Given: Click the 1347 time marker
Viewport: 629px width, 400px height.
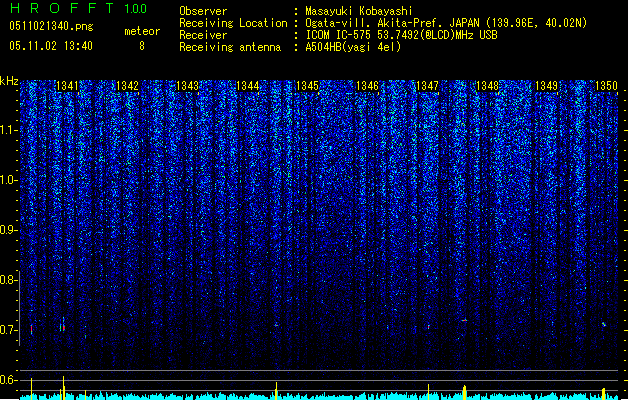Looking at the screenshot, I should pyautogui.click(x=428, y=86).
